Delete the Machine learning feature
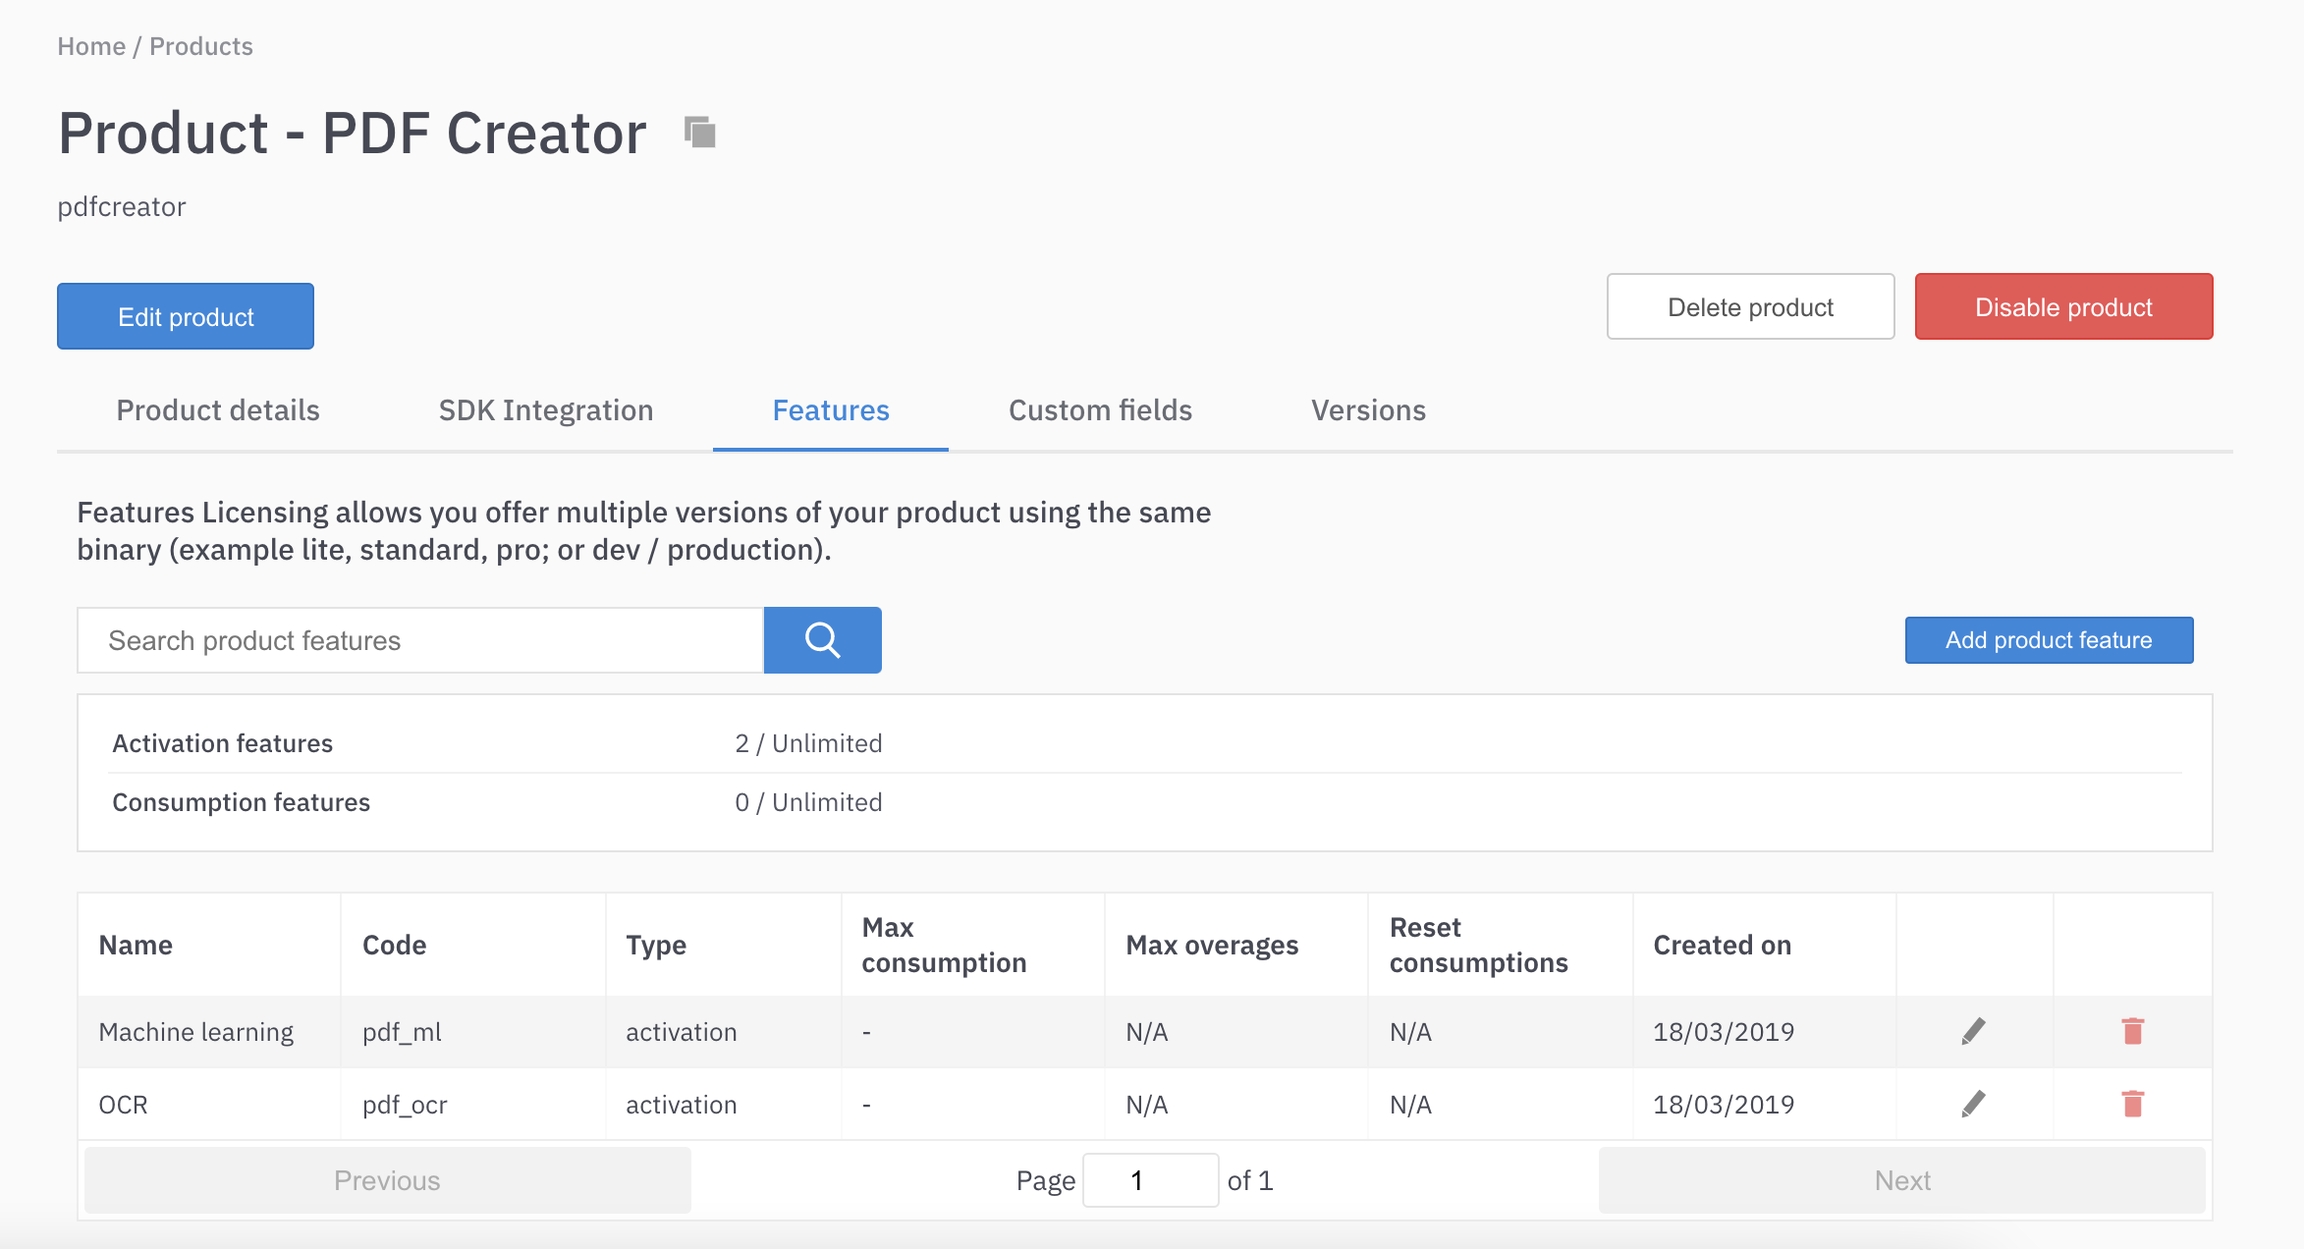This screenshot has height=1249, width=2304. tap(2132, 1031)
